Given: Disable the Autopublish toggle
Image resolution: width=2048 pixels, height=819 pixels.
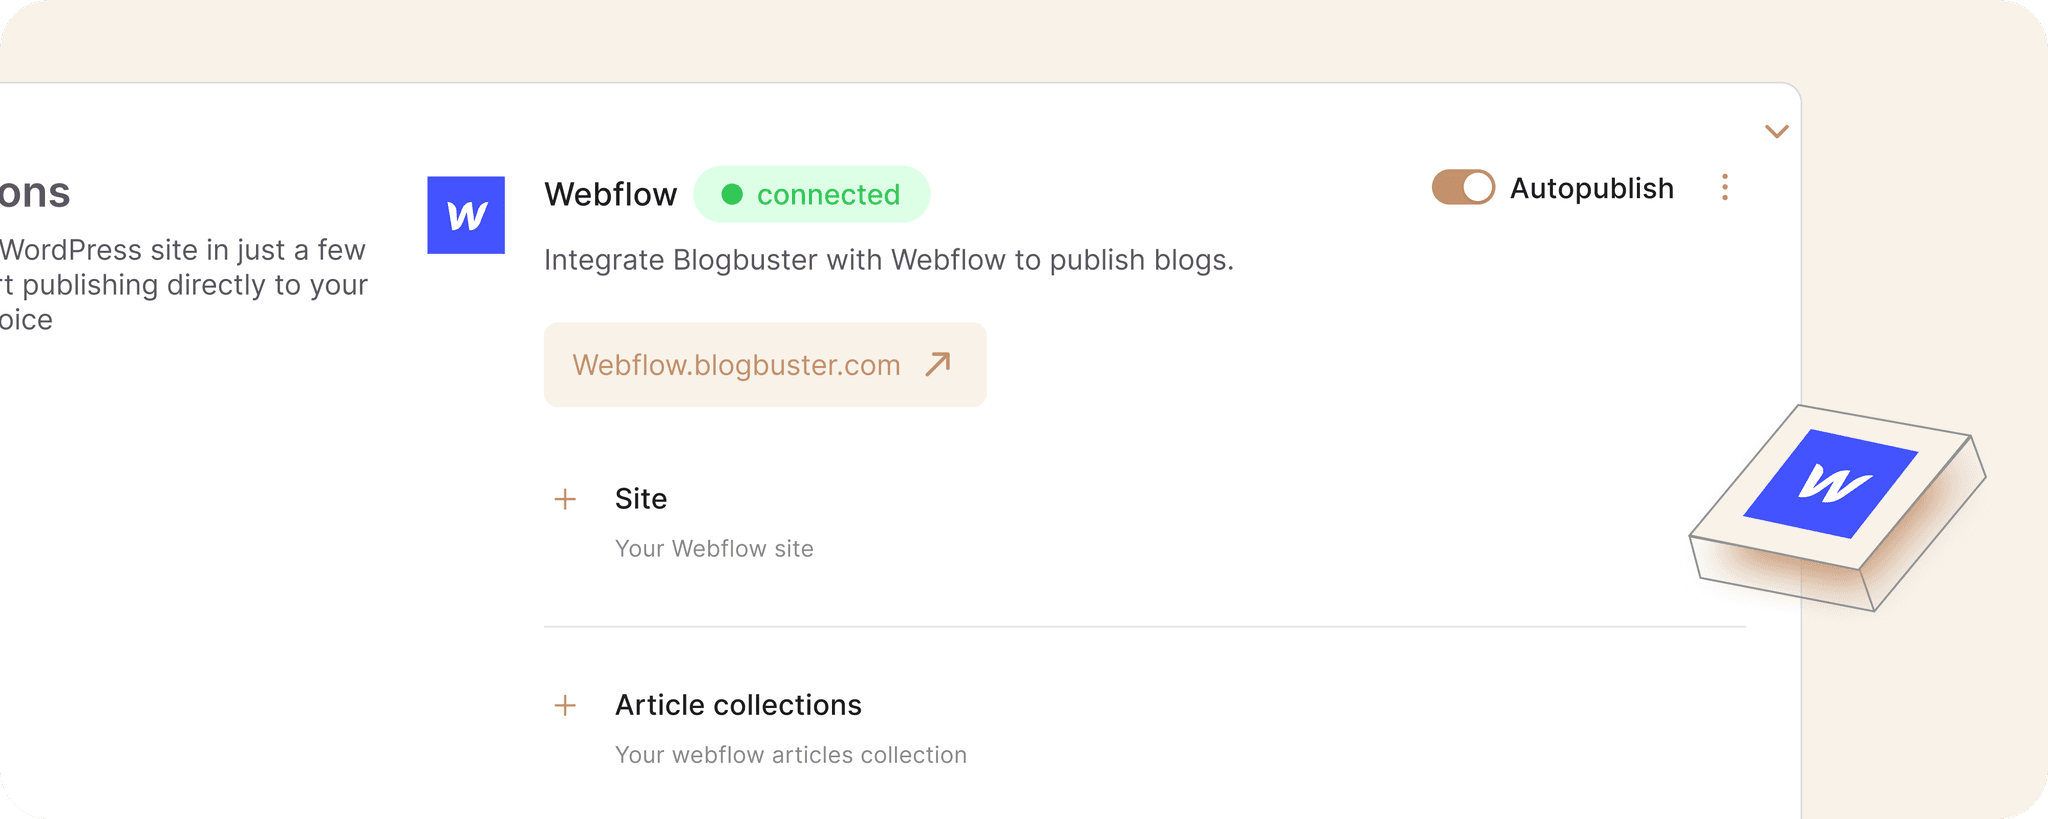Looking at the screenshot, I should coord(1462,186).
